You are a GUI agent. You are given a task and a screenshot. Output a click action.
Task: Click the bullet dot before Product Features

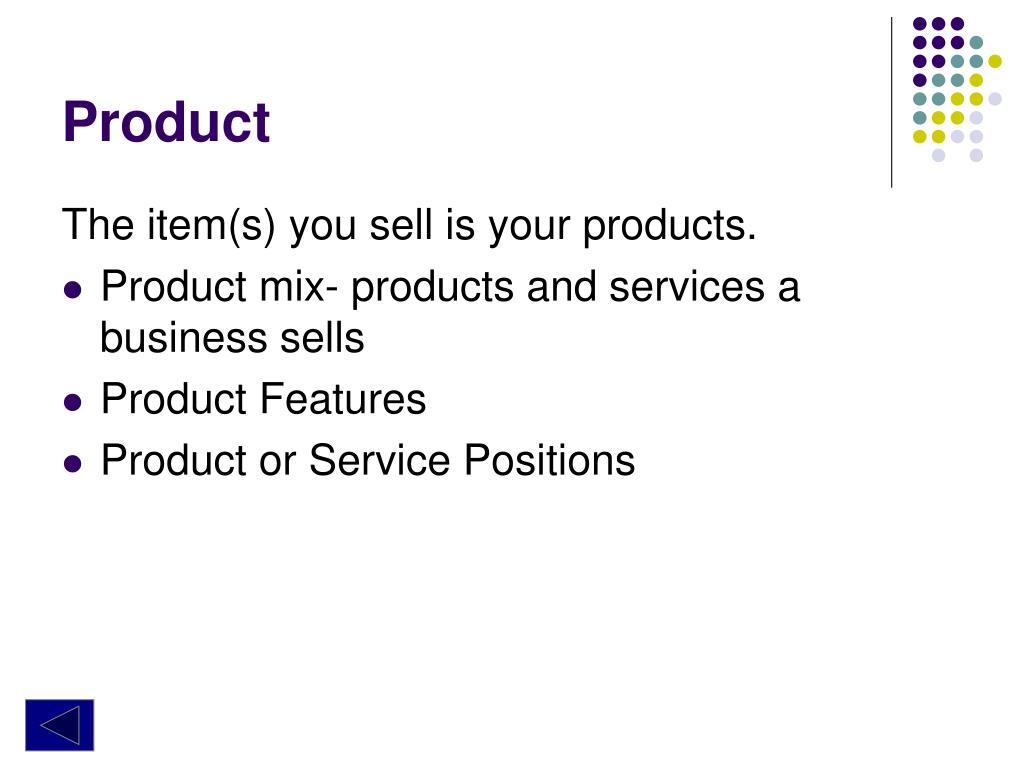(x=72, y=402)
